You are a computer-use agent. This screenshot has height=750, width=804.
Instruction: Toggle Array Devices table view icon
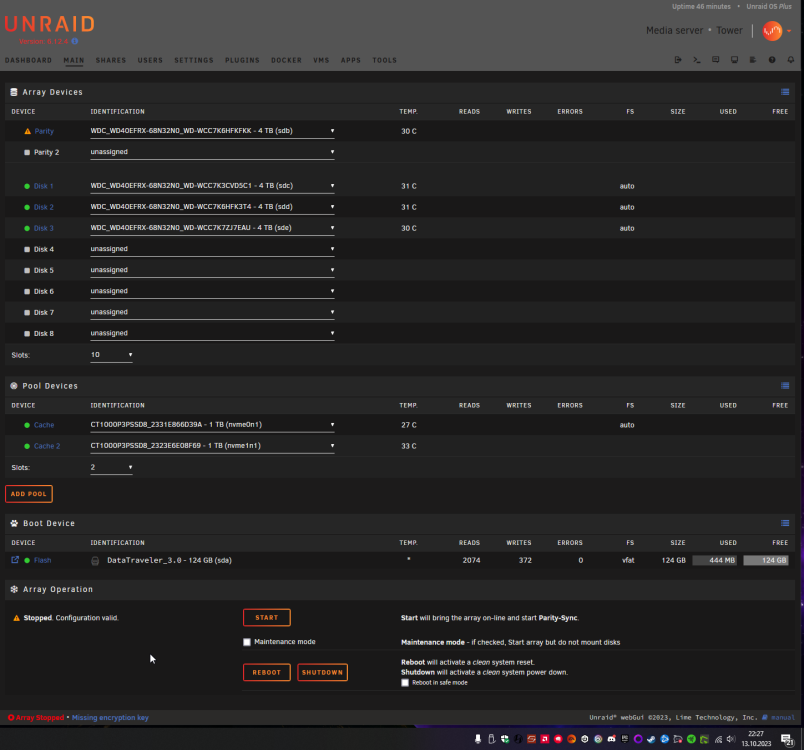click(x=785, y=92)
